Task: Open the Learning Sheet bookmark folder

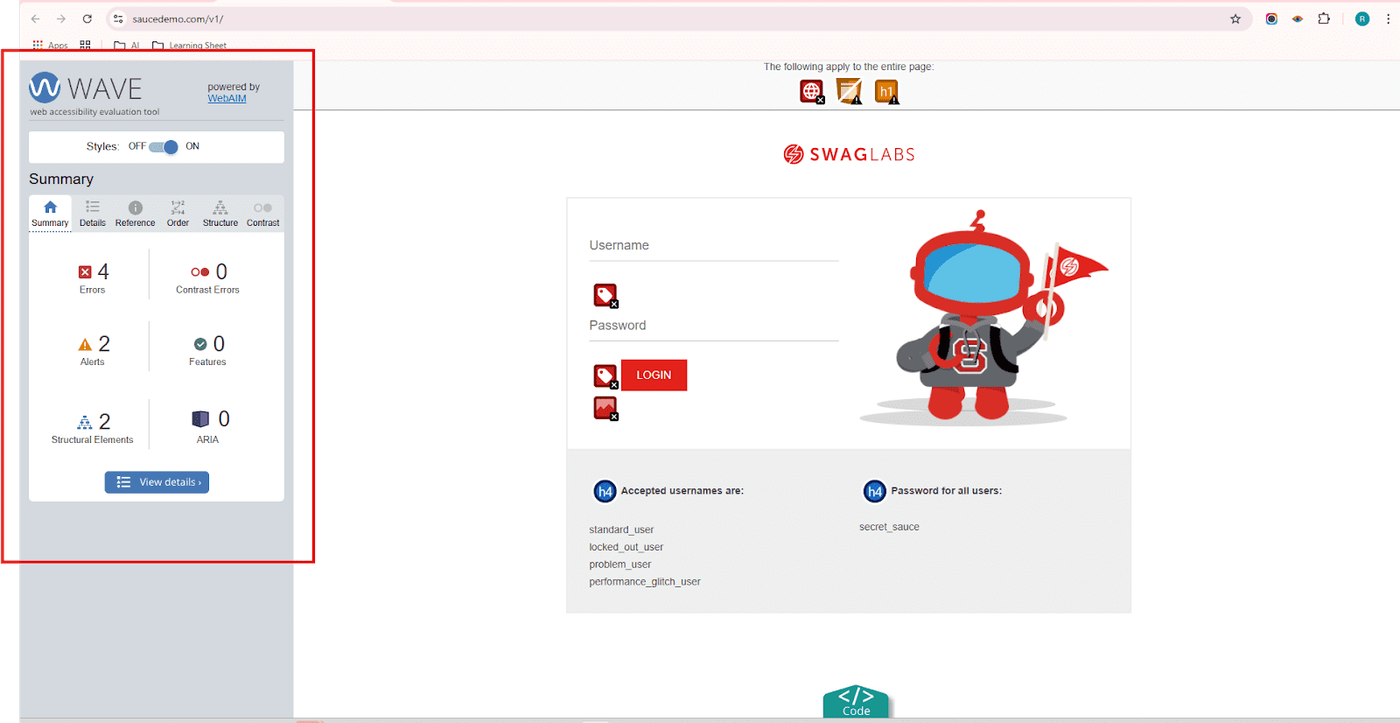Action: pos(189,45)
